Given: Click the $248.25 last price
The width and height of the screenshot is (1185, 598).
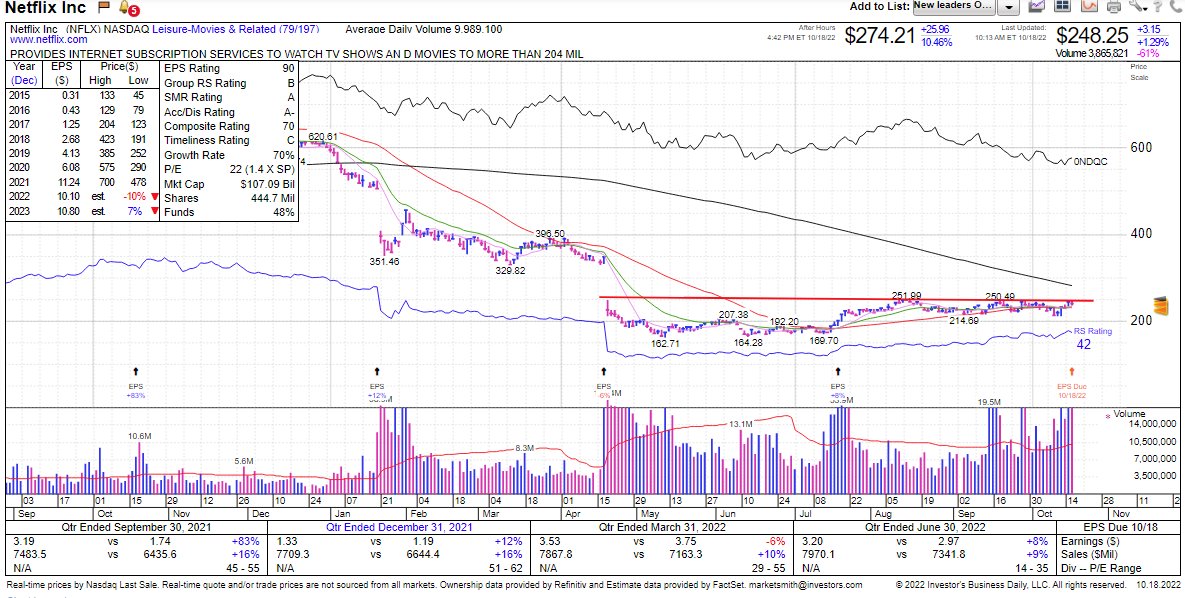Looking at the screenshot, I should point(1092,36).
